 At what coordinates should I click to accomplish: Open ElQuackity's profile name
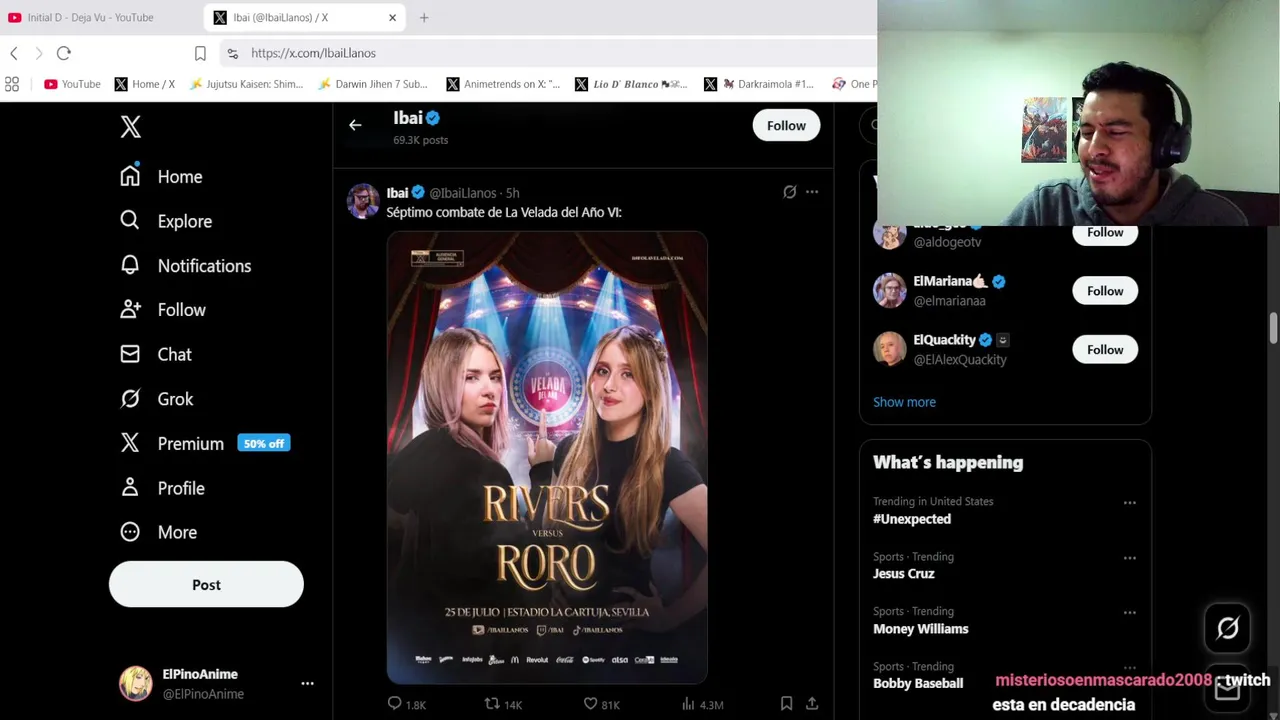pyautogui.click(x=944, y=340)
